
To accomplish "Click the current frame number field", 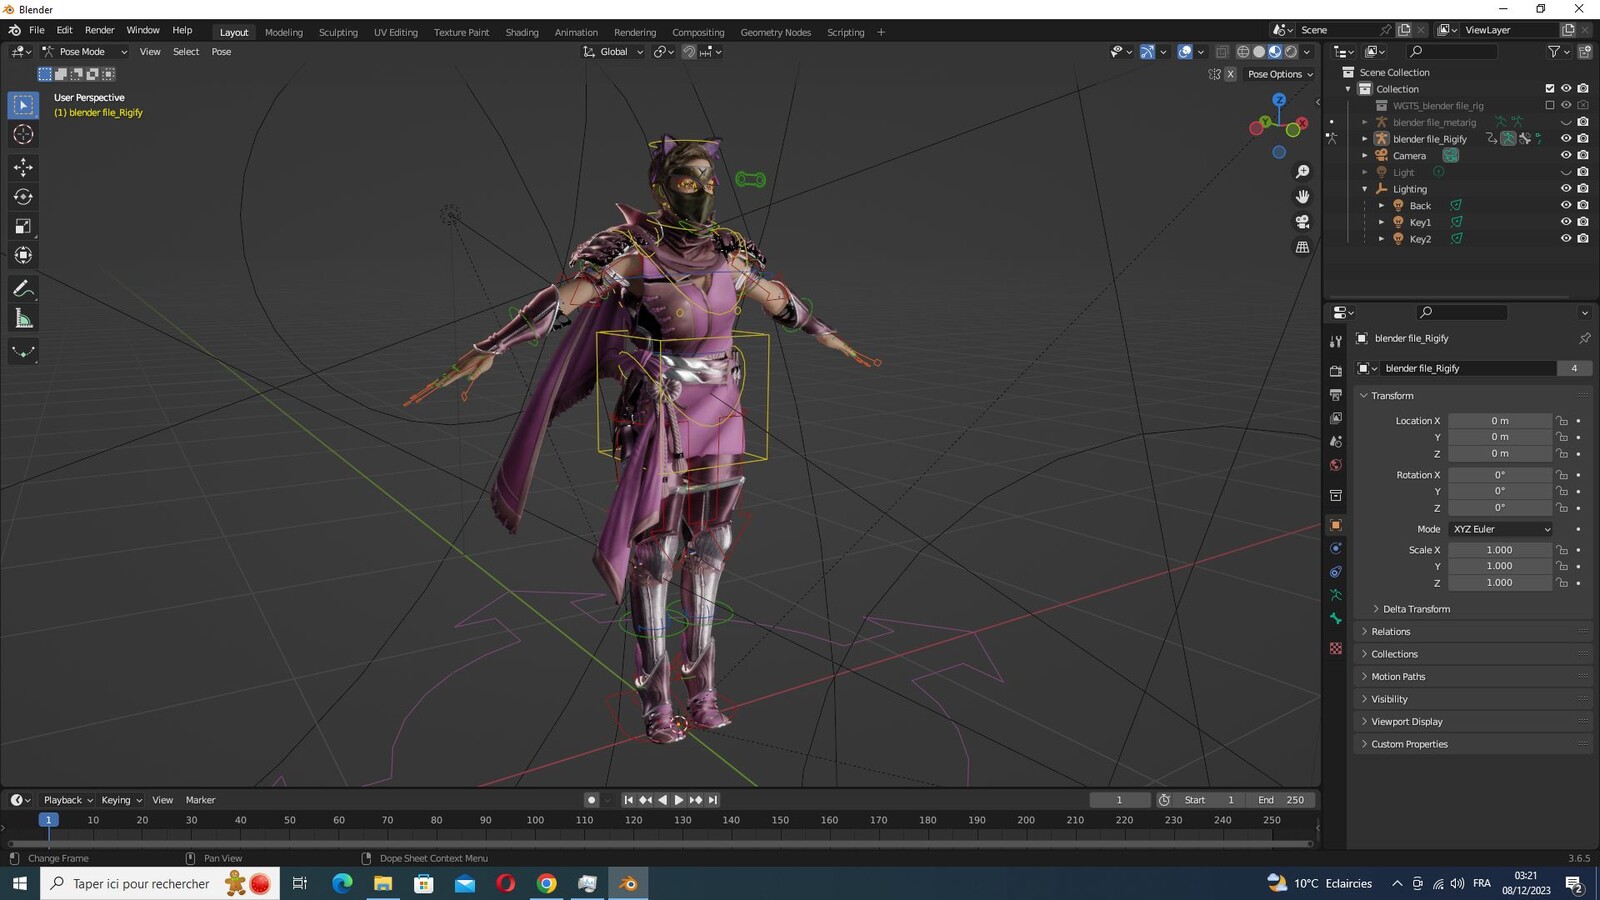I will coord(1119,800).
